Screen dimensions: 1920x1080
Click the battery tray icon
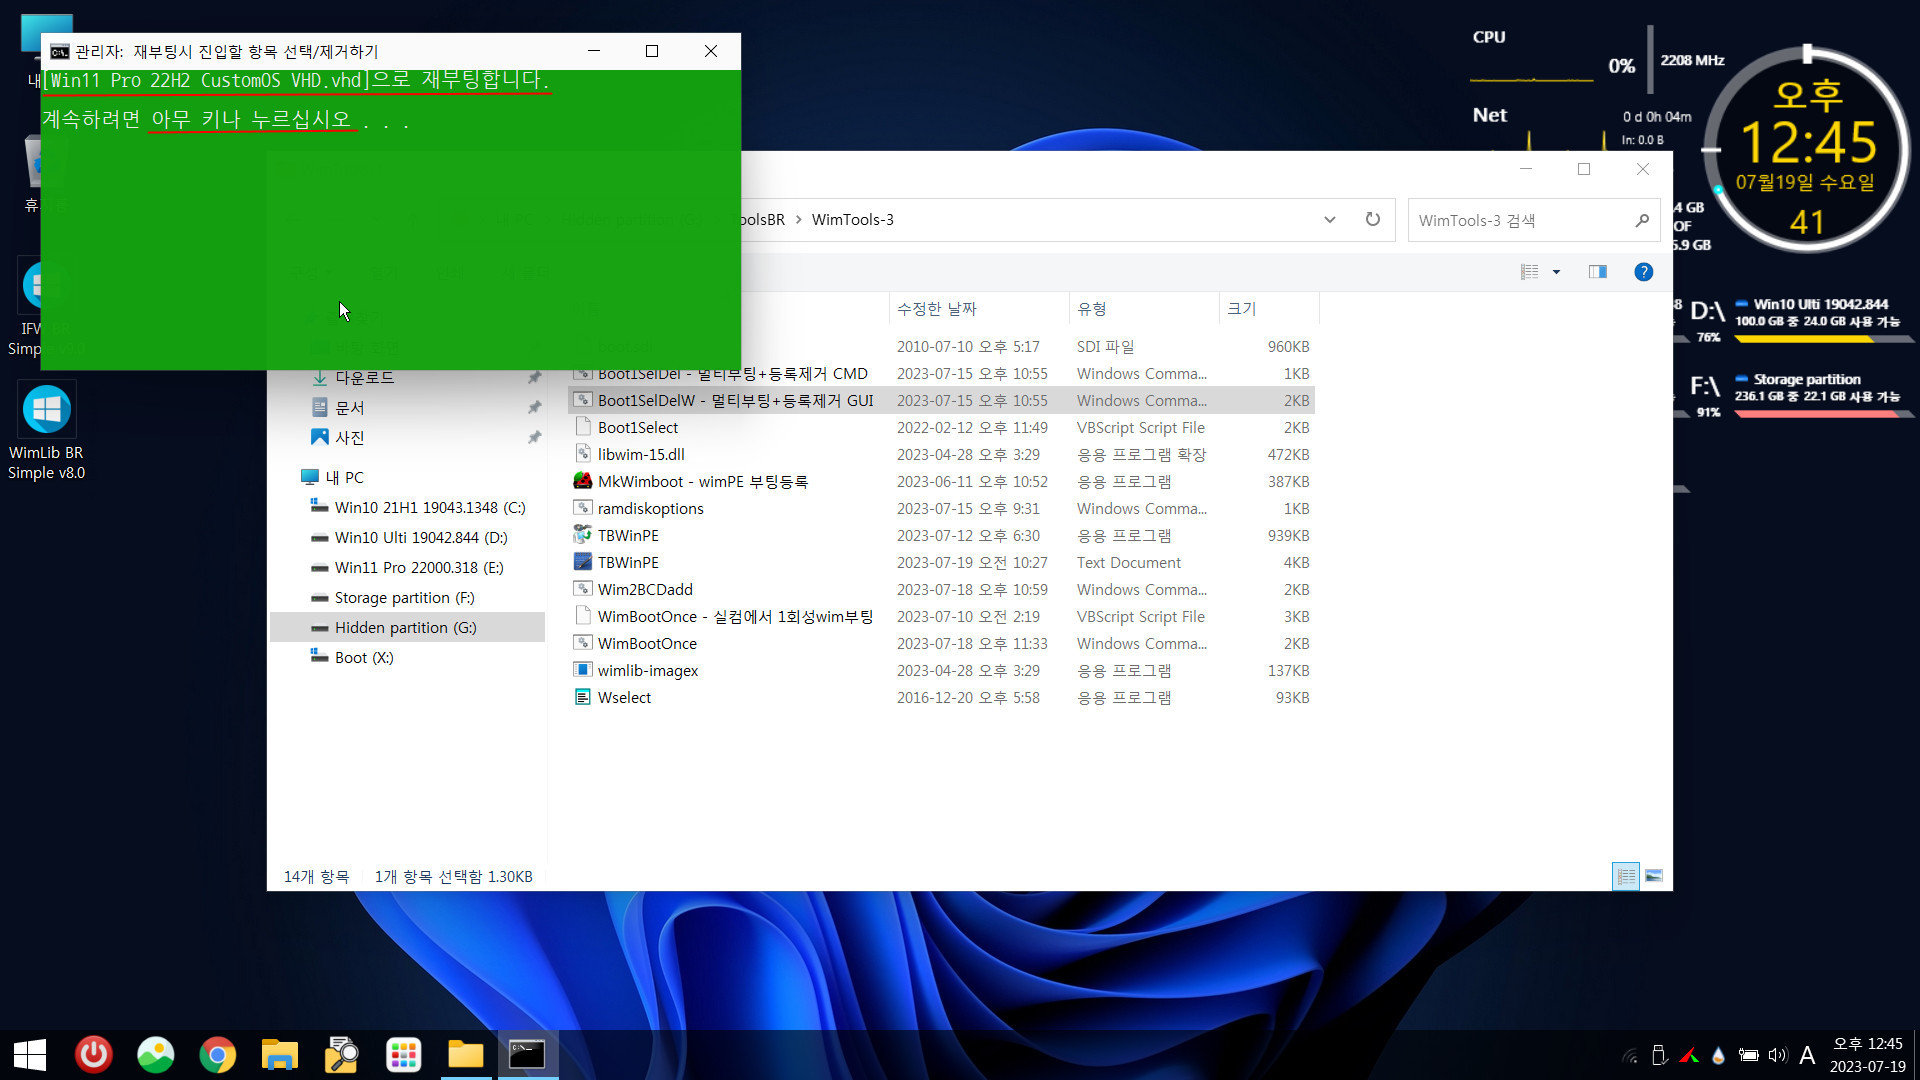click(1748, 1055)
